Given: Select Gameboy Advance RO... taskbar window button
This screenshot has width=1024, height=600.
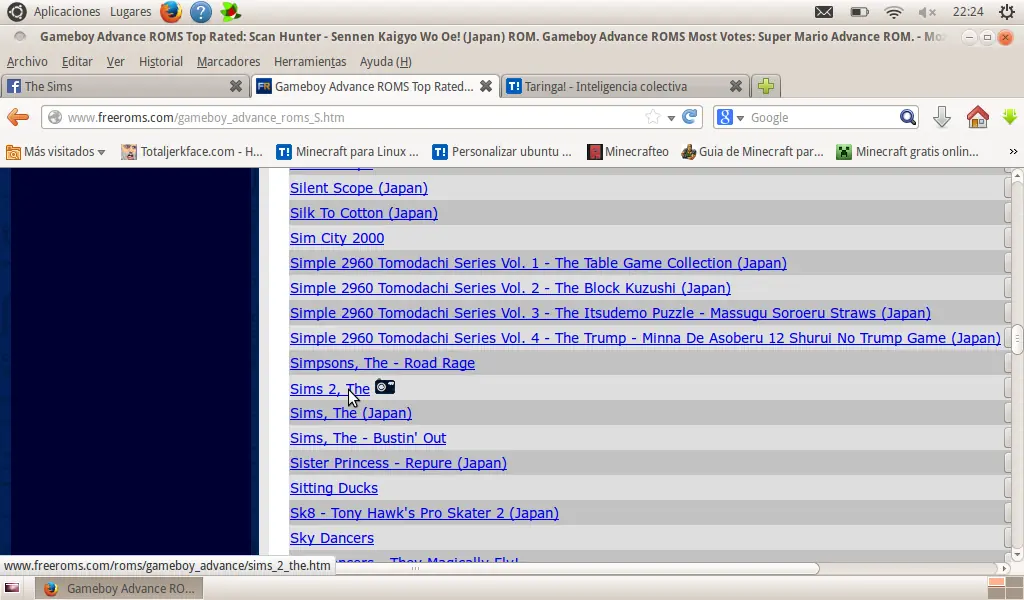Looking at the screenshot, I should (x=118, y=588).
